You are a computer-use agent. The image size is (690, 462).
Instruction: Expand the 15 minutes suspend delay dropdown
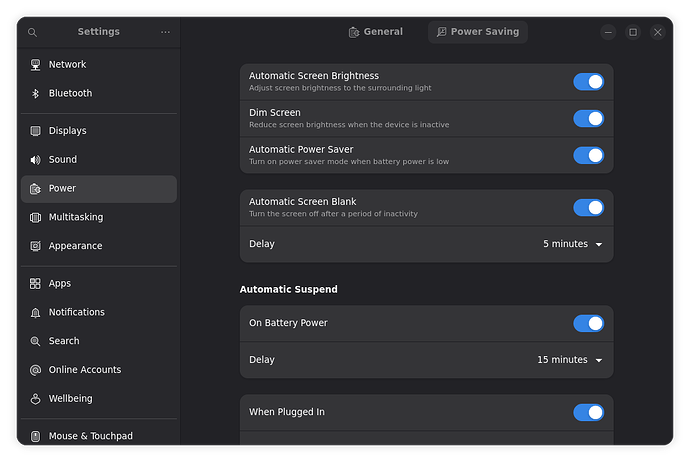click(x=569, y=360)
